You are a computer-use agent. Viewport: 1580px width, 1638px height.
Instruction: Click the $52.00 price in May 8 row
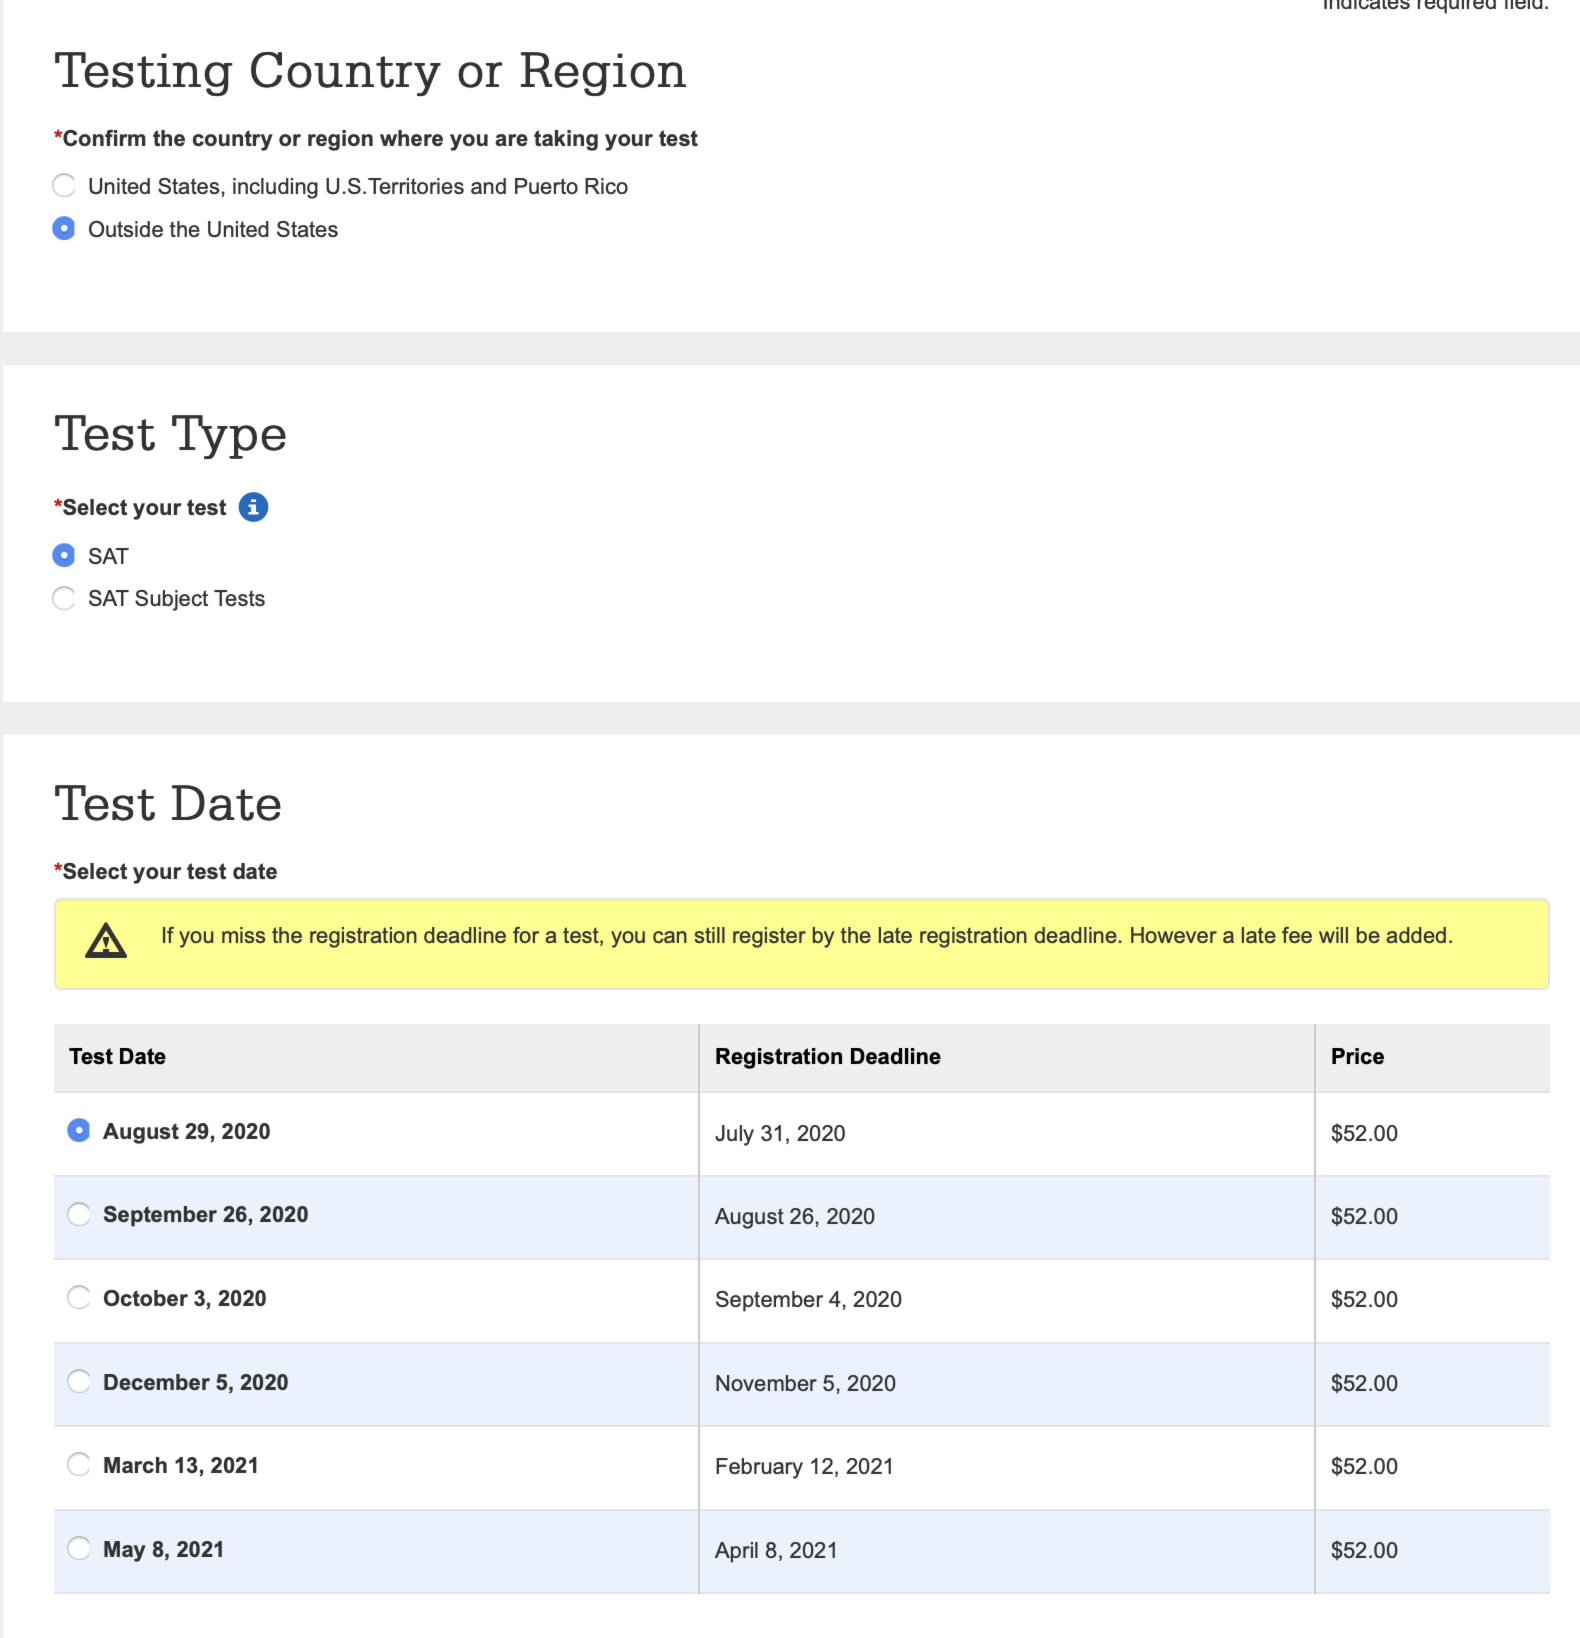1364,1550
